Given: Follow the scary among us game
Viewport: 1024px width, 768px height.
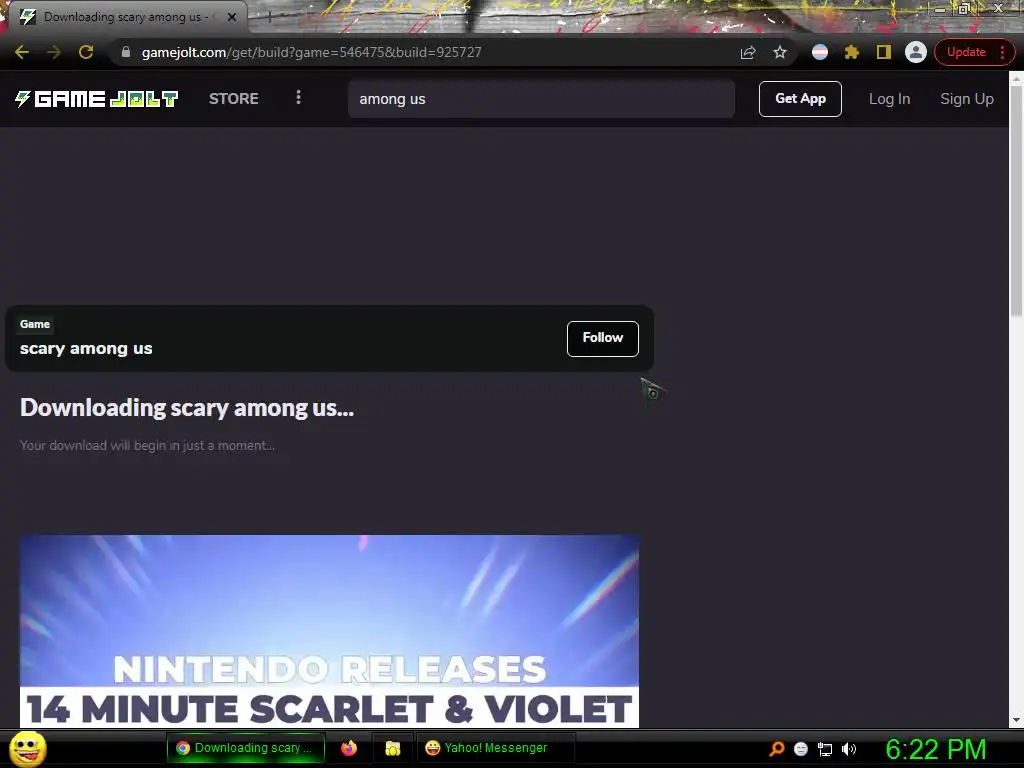Looking at the screenshot, I should (602, 338).
